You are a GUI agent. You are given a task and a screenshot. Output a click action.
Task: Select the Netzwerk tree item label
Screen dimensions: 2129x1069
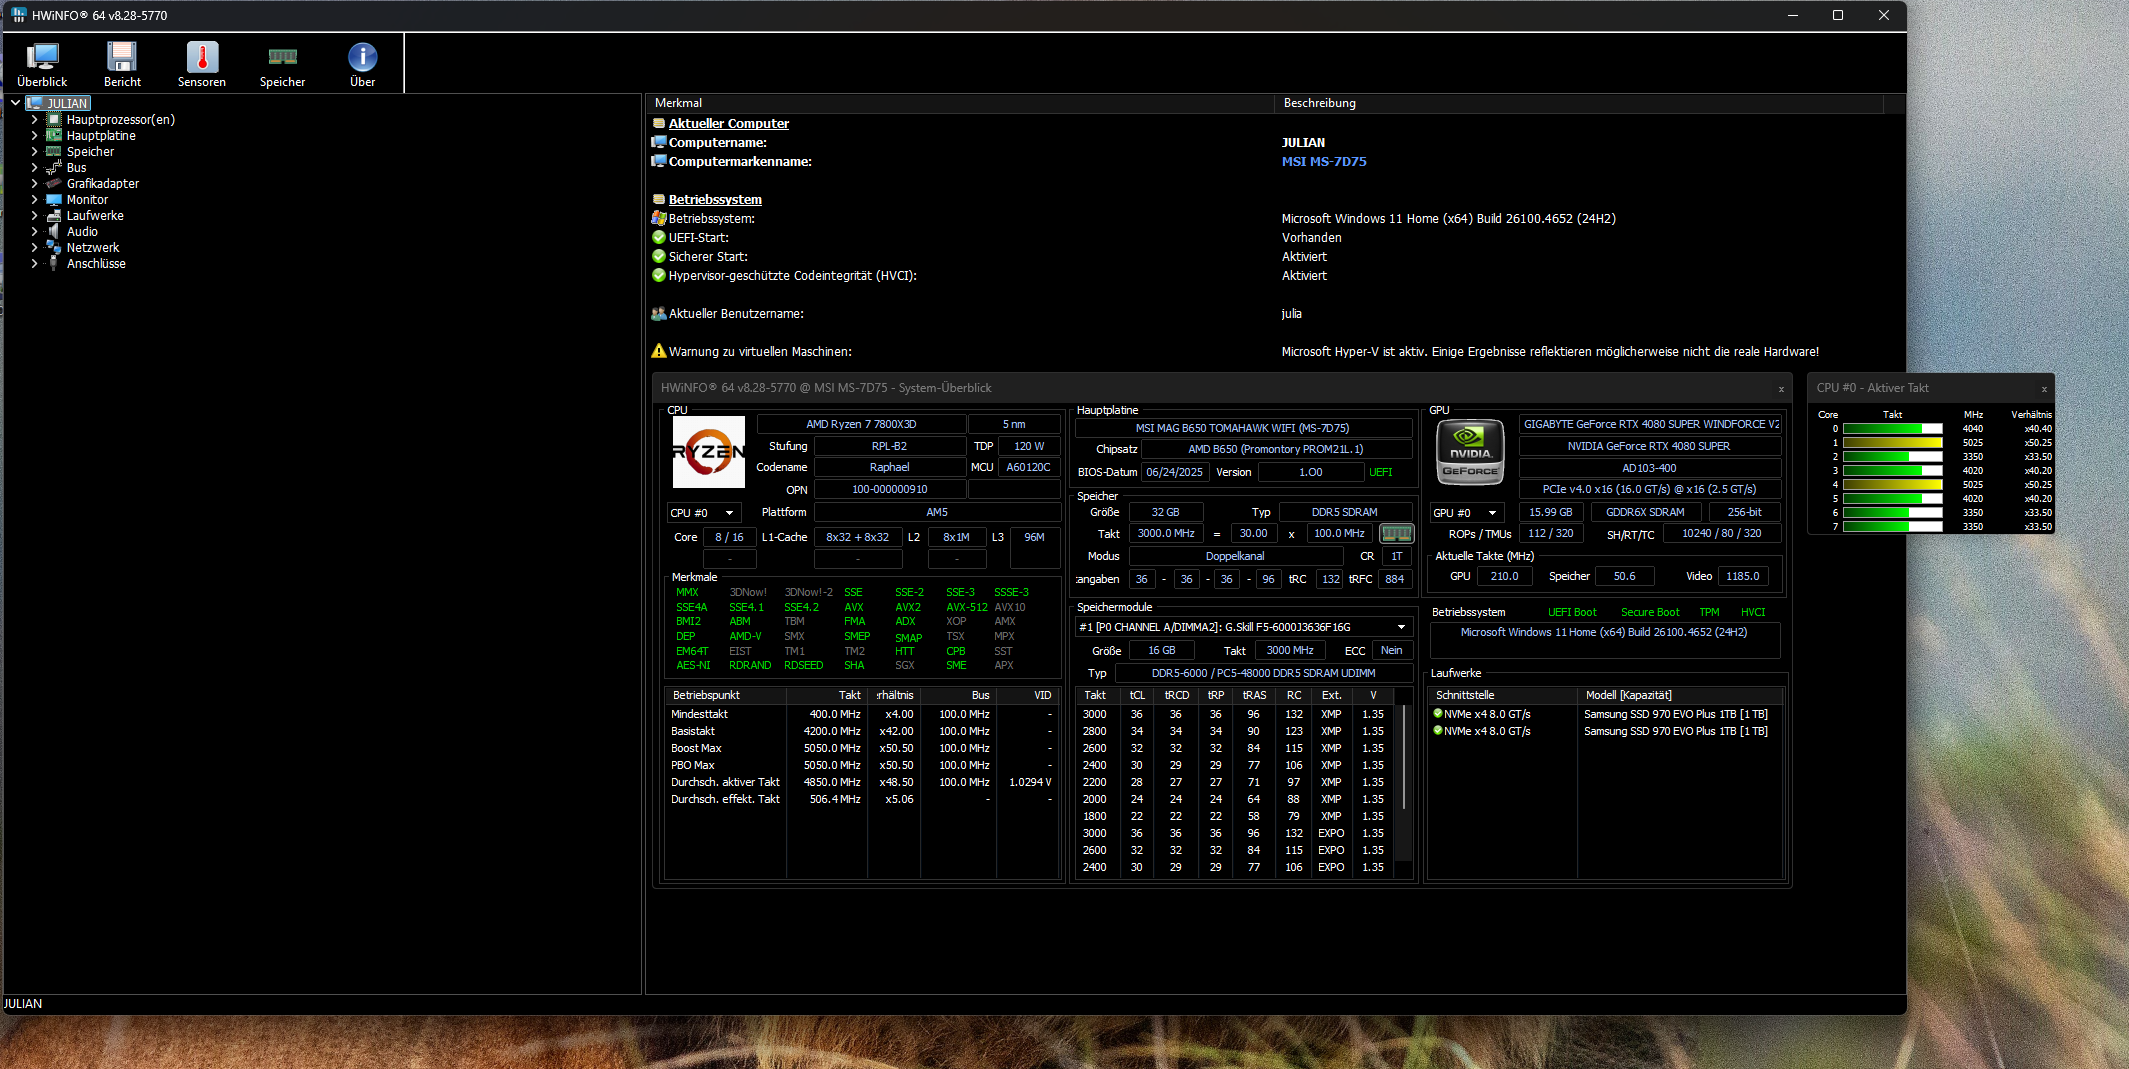(93, 247)
